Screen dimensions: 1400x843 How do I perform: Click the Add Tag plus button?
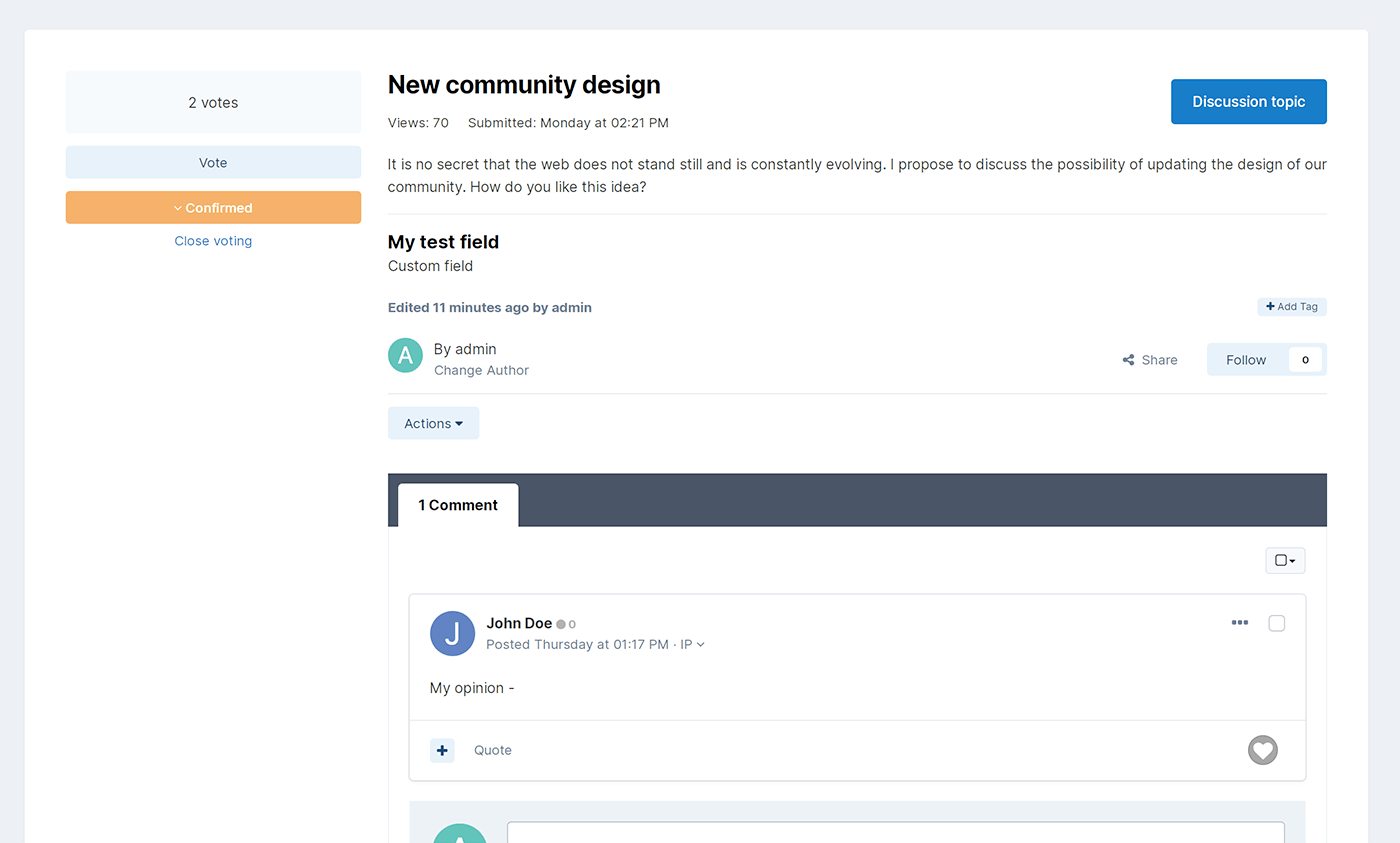1291,307
